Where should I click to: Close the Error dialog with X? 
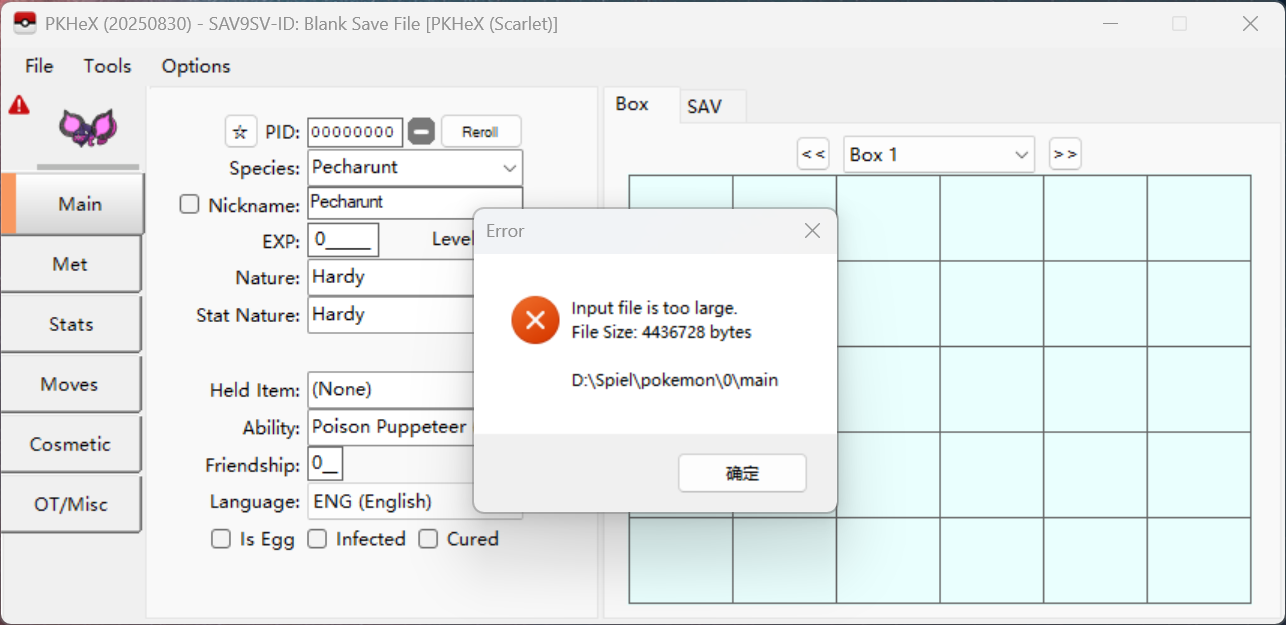[x=812, y=231]
